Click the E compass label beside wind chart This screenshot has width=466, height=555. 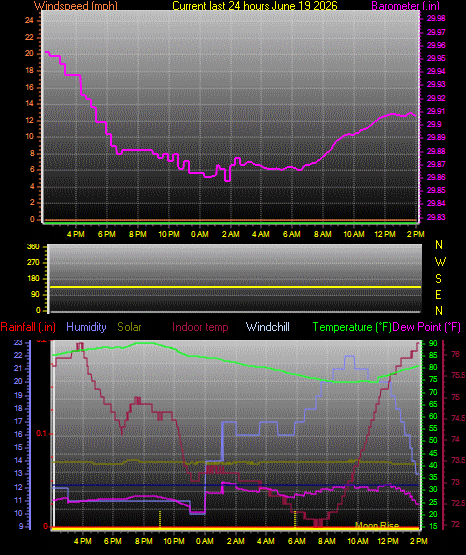[438, 294]
